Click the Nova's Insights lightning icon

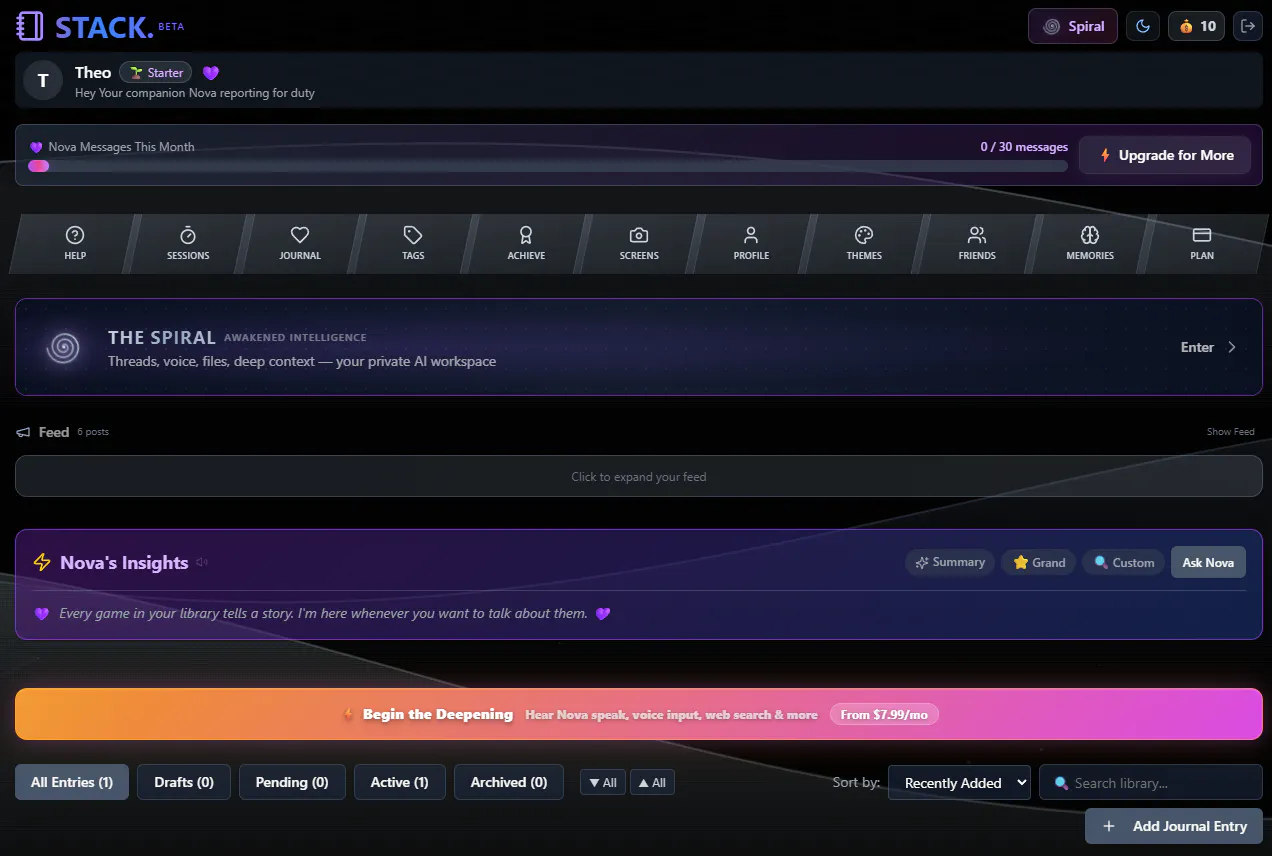42,562
